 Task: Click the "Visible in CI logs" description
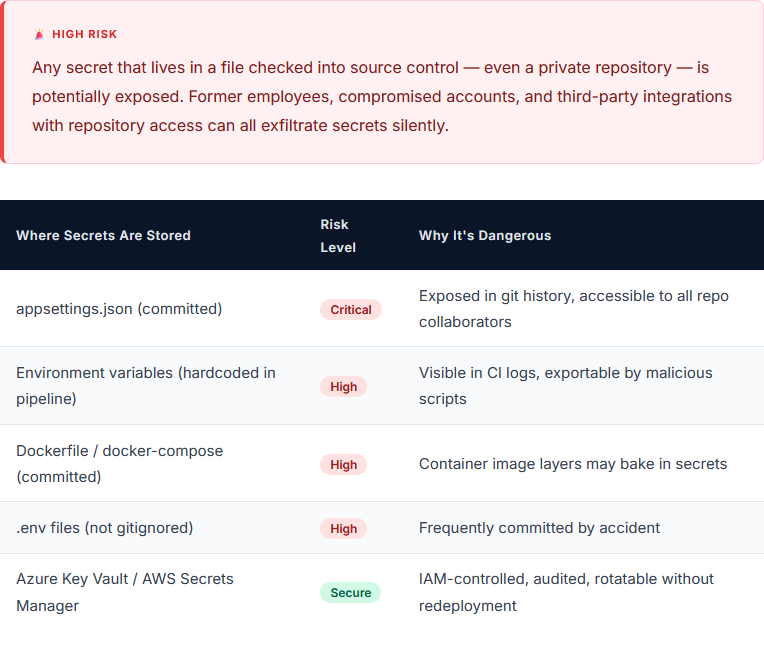tap(565, 386)
